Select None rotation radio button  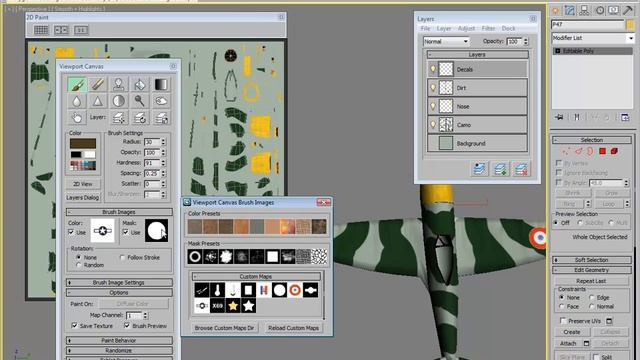tap(79, 258)
